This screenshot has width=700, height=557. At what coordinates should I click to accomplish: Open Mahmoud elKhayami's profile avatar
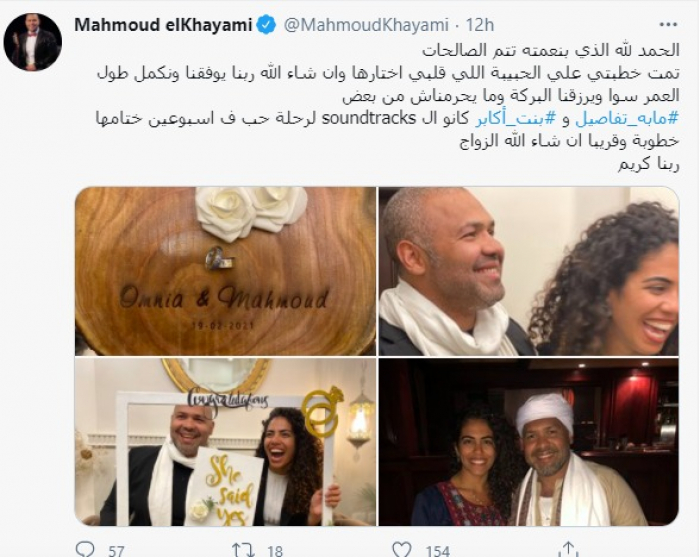pos(32,42)
